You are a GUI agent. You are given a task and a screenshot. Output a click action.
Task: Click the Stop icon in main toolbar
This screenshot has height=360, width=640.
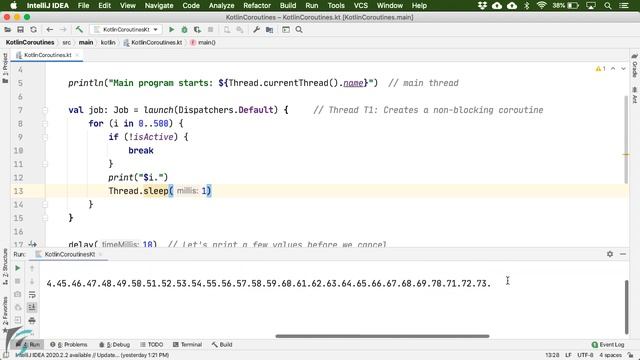coord(211,29)
